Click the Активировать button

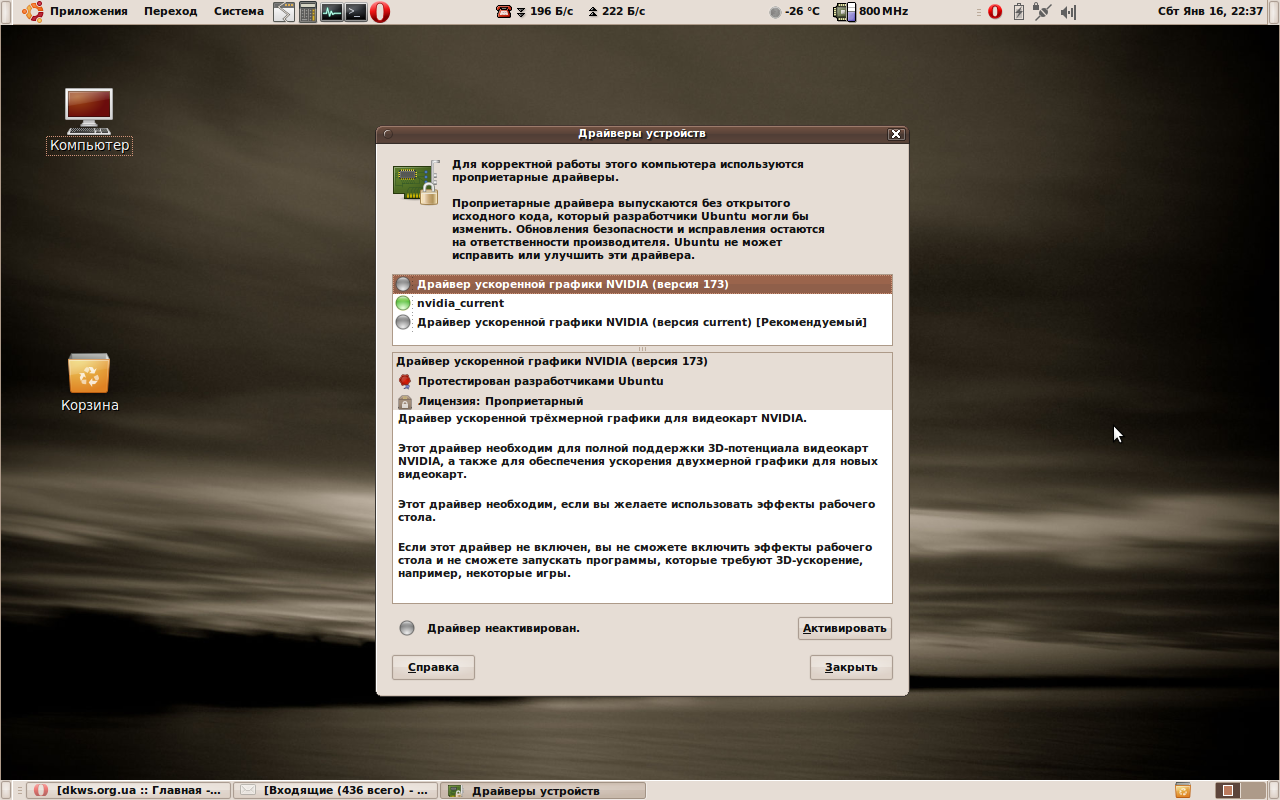[845, 628]
